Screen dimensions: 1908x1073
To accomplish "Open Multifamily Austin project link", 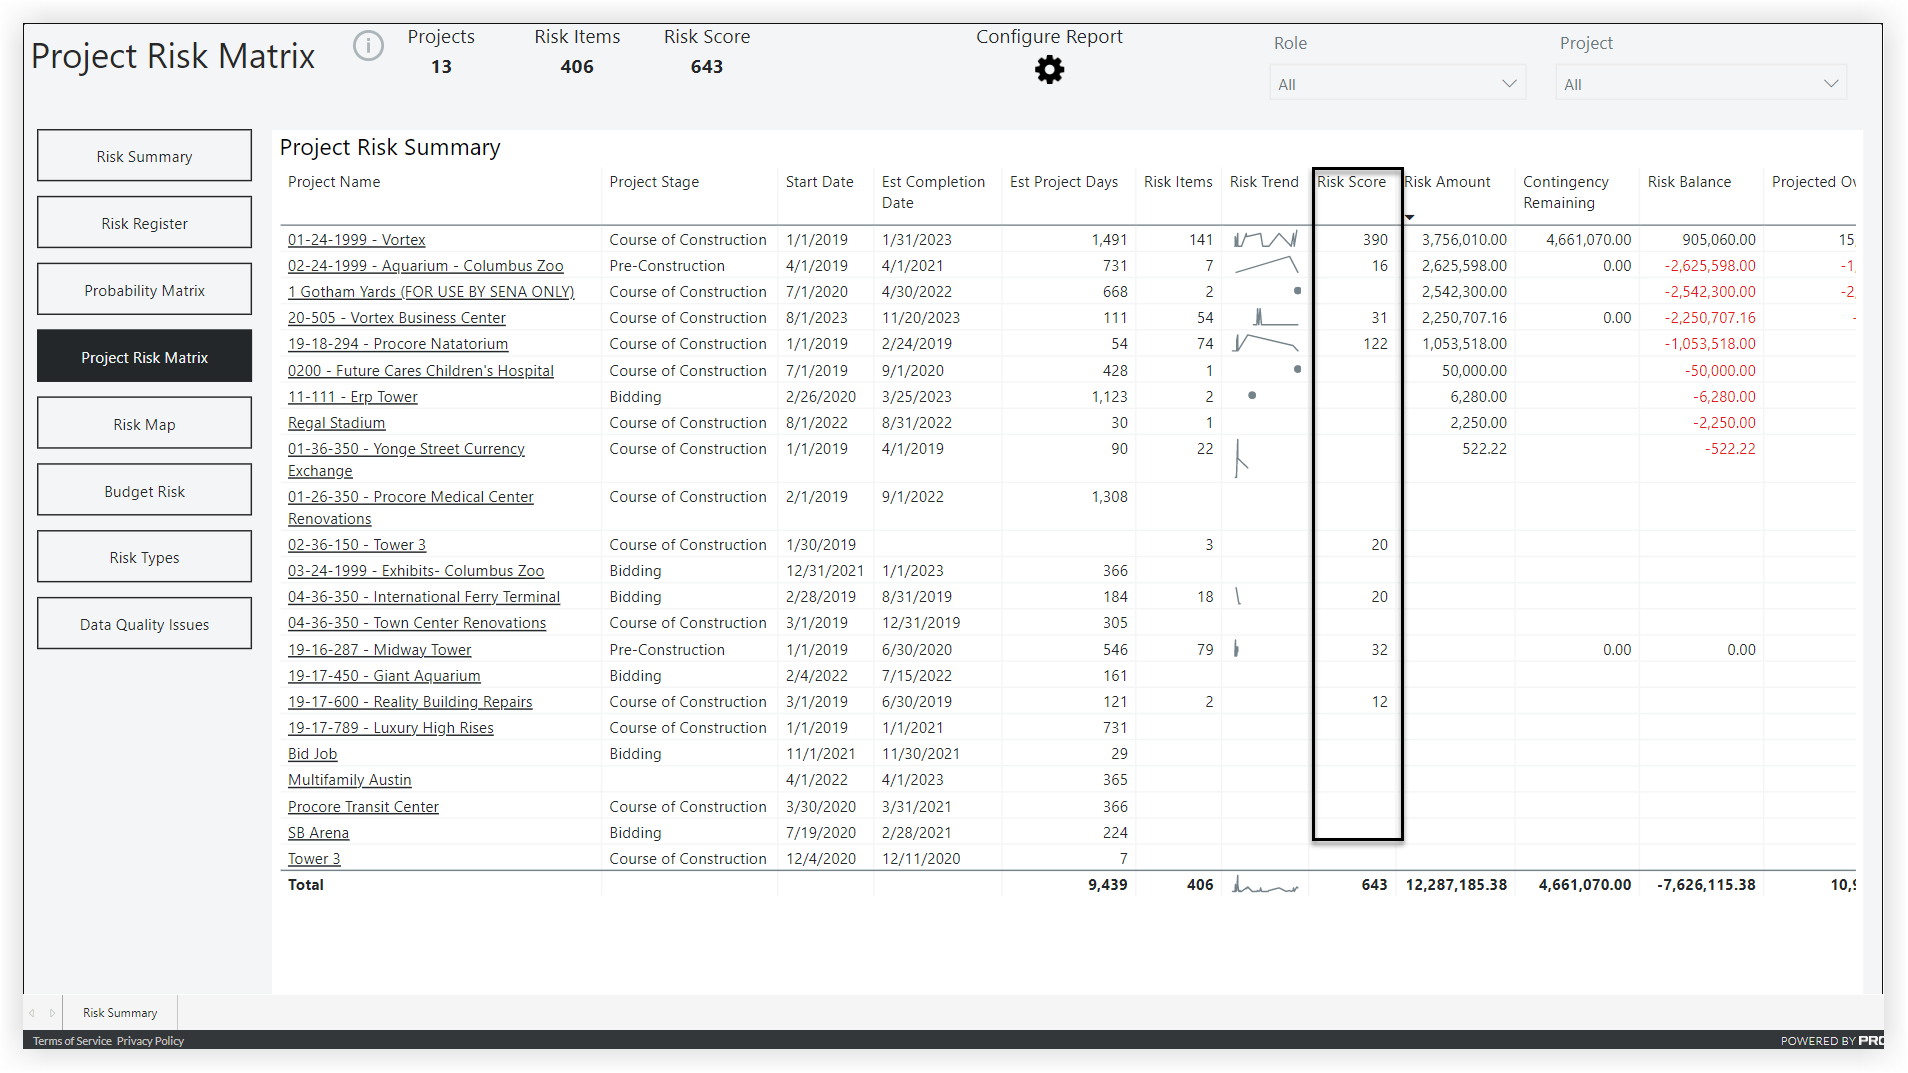I will 349,780.
